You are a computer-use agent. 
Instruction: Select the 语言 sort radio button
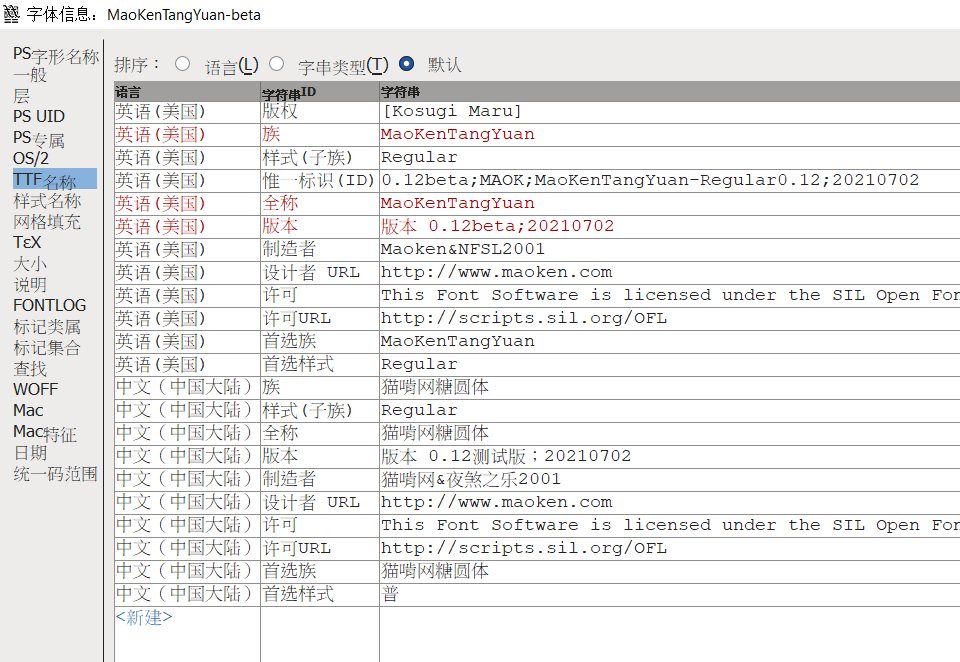point(182,64)
